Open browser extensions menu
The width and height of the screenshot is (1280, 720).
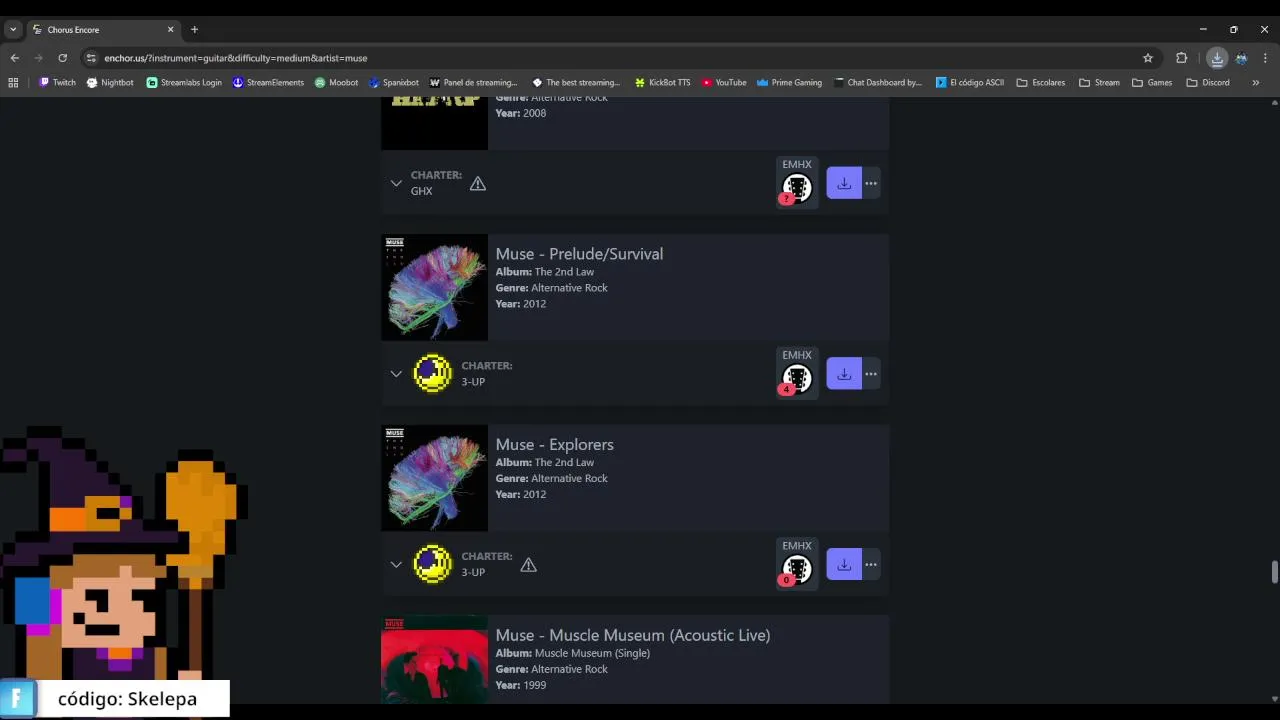(1181, 58)
